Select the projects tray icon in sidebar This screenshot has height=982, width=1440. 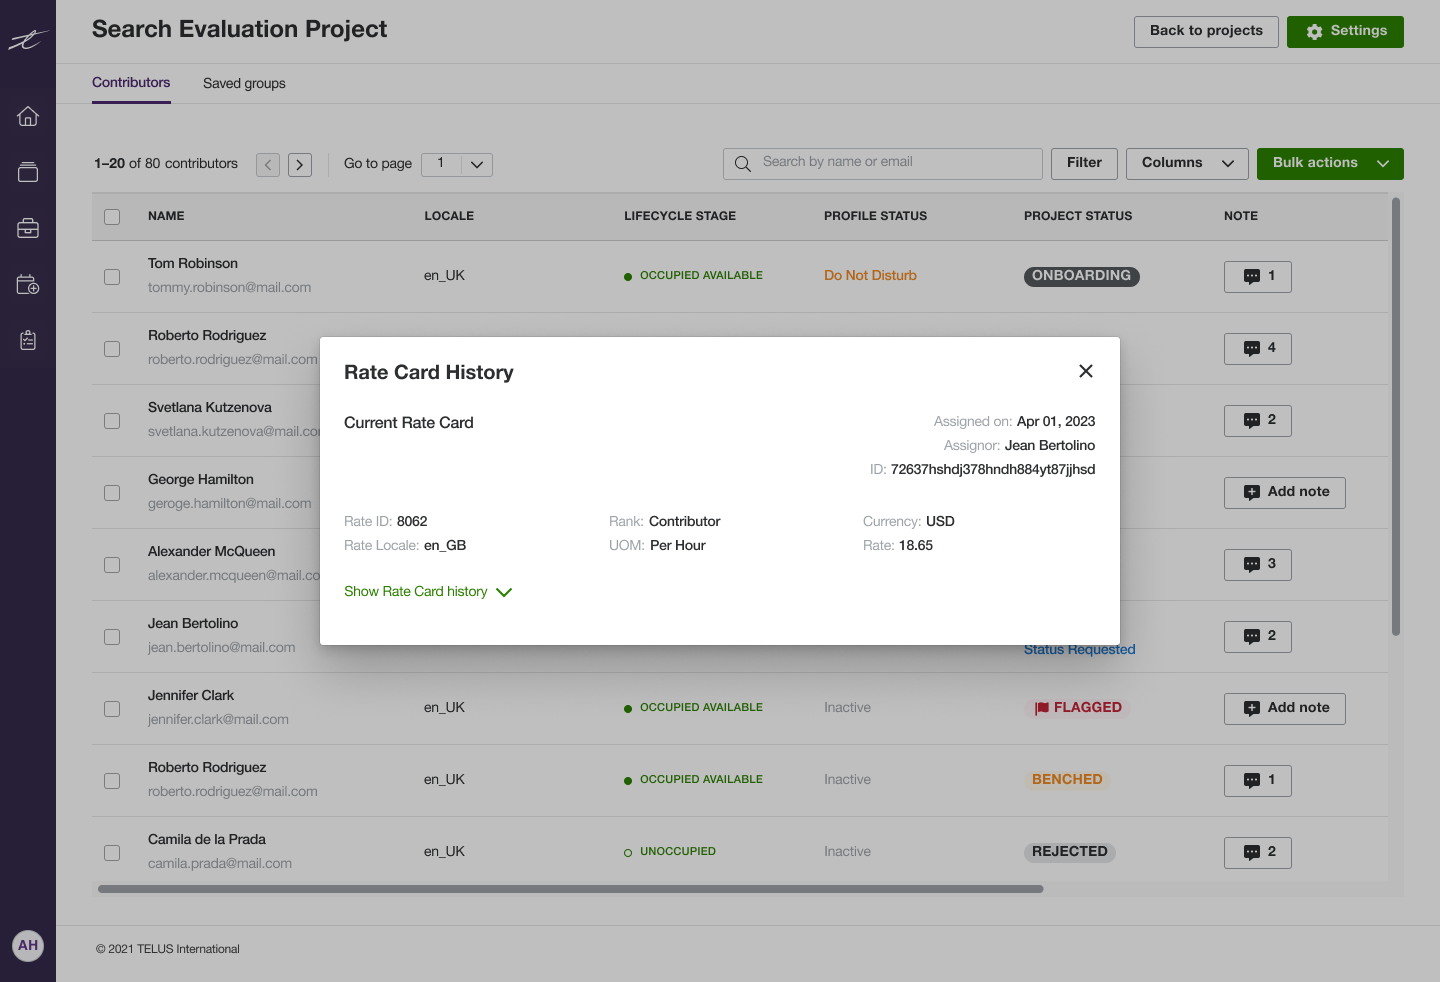[27, 172]
